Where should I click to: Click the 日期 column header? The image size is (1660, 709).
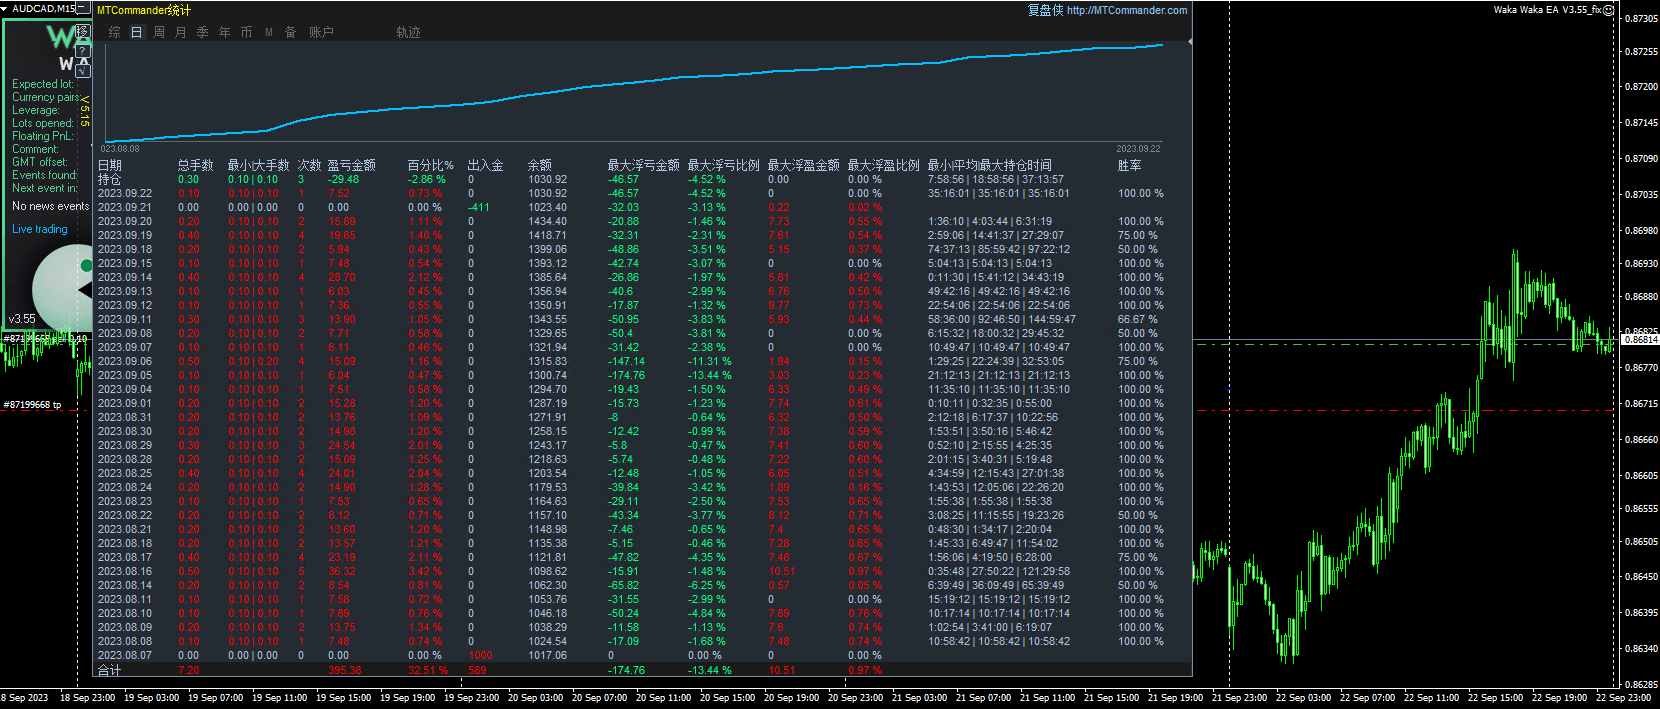110,165
